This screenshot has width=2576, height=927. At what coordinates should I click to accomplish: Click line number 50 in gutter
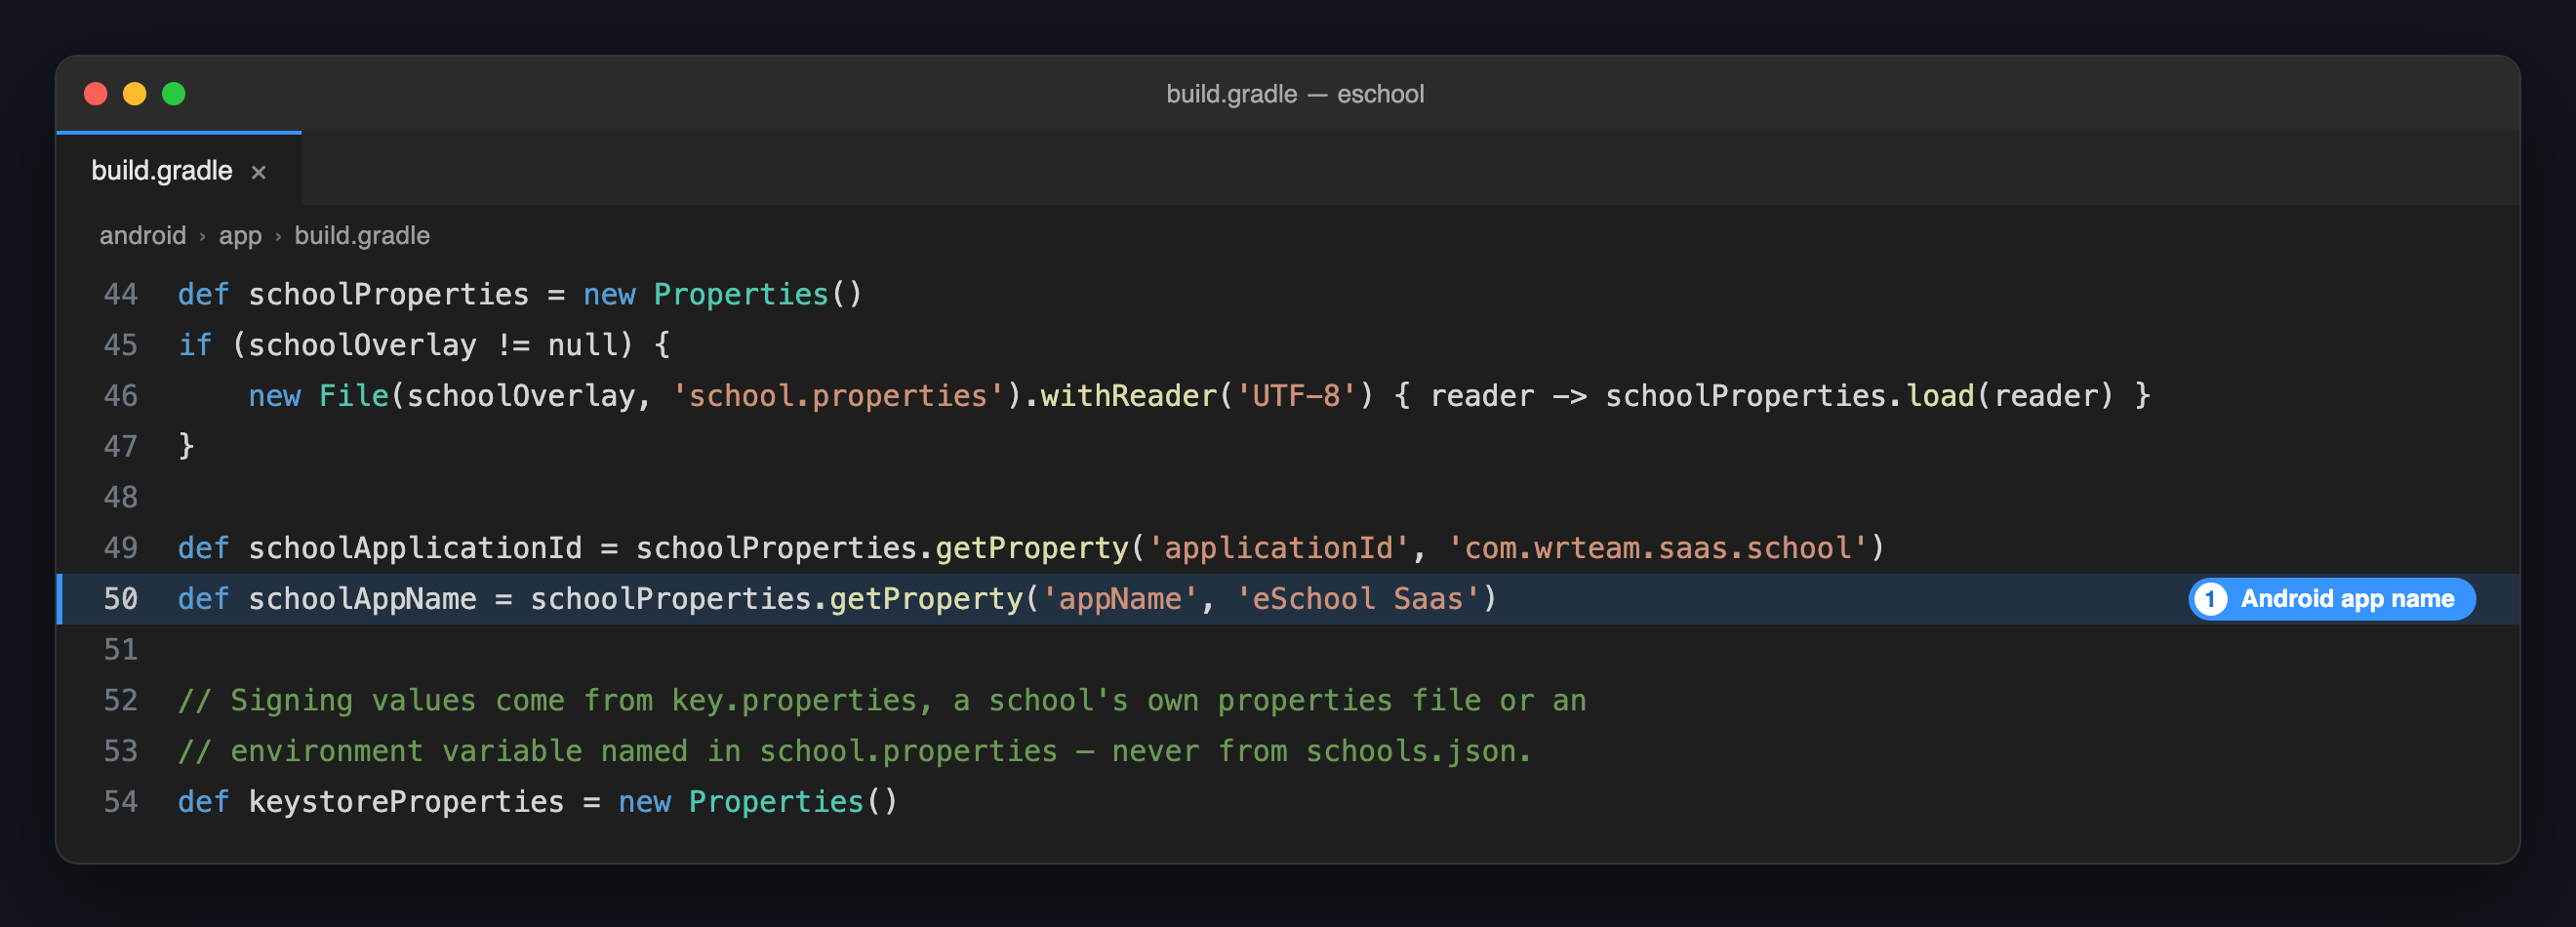(121, 599)
